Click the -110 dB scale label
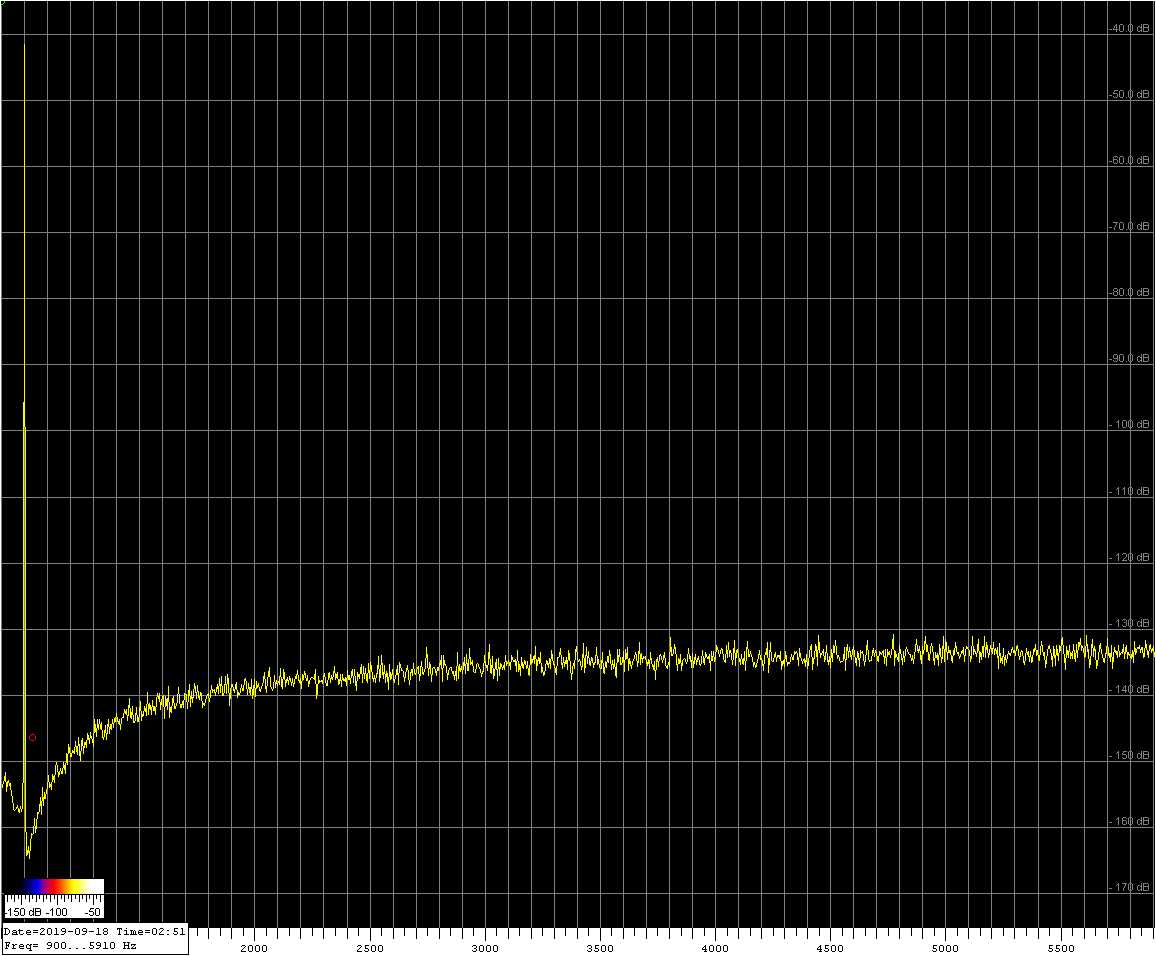 1130,491
